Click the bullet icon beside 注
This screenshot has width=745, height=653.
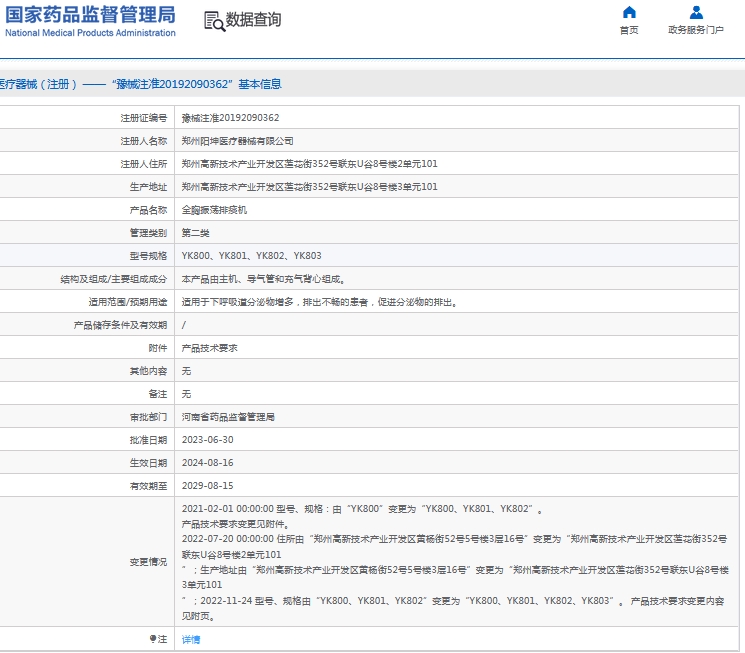(x=153, y=639)
